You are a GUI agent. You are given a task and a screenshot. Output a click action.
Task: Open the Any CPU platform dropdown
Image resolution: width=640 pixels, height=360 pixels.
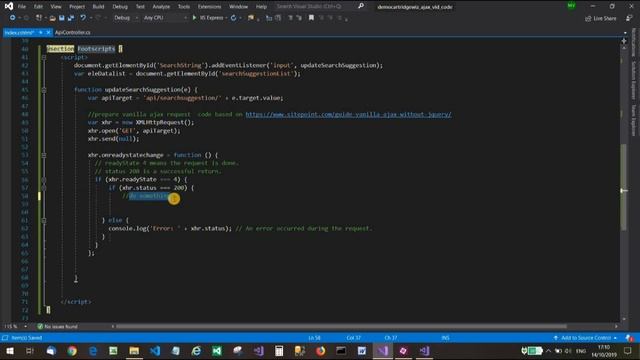pos(165,18)
